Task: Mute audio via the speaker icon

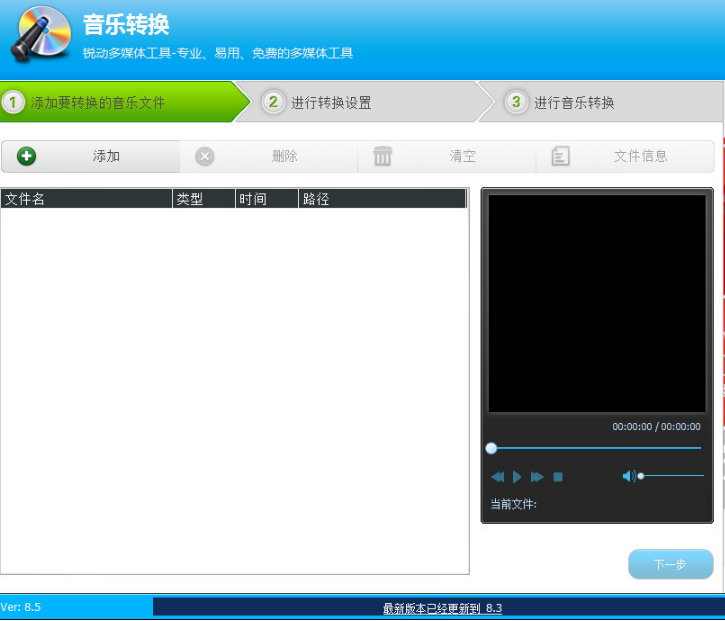Action: click(628, 476)
